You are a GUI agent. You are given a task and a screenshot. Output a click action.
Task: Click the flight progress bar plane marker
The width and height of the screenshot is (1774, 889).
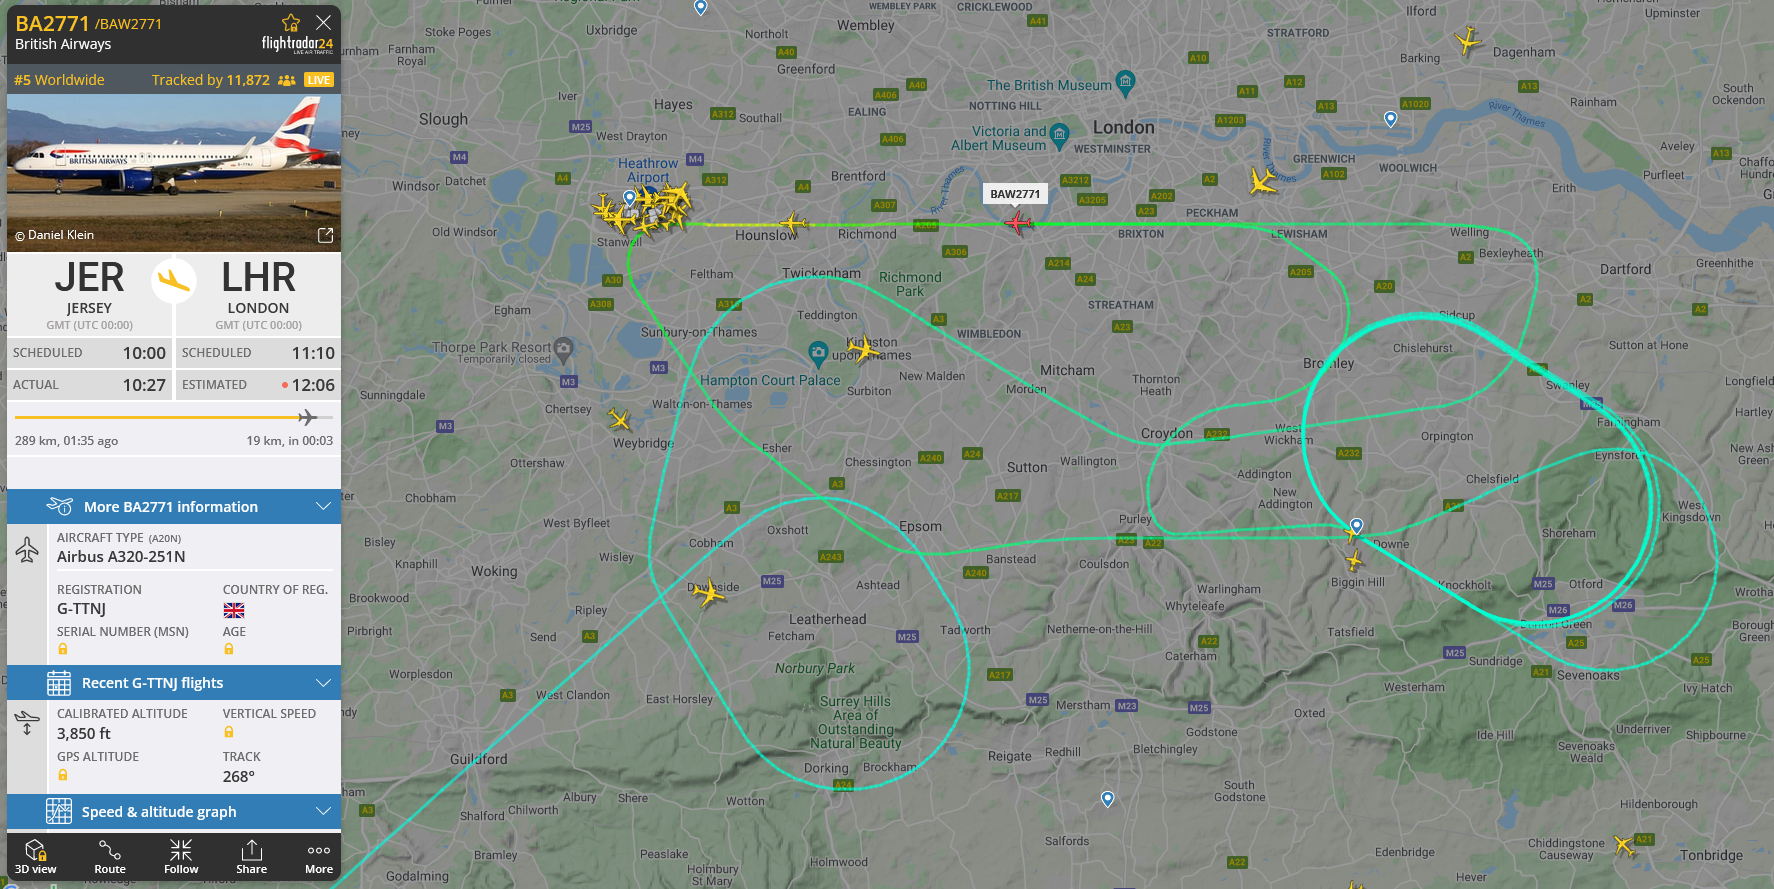tap(307, 417)
